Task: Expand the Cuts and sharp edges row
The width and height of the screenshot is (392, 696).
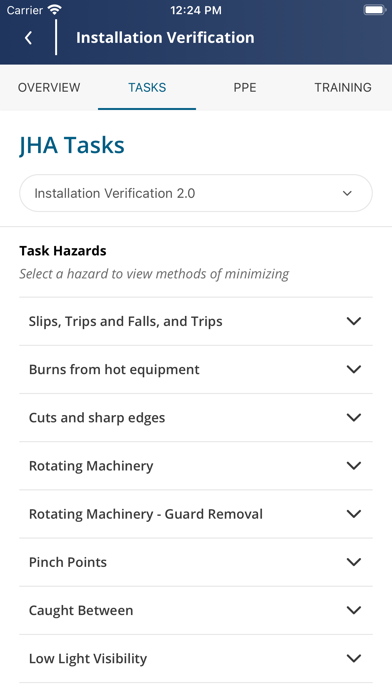Action: click(196, 418)
